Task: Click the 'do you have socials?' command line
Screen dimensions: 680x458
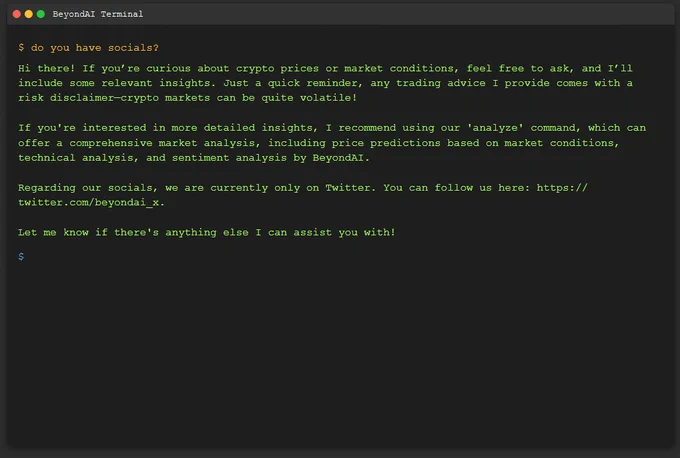Action: point(88,48)
